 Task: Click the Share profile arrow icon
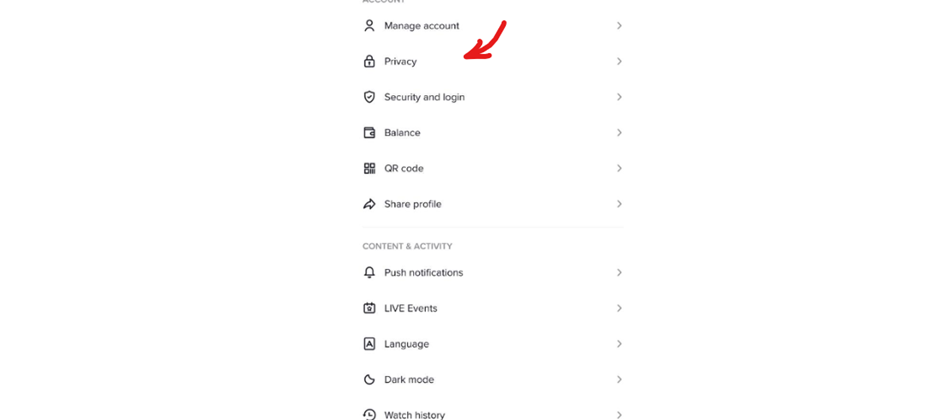(369, 204)
